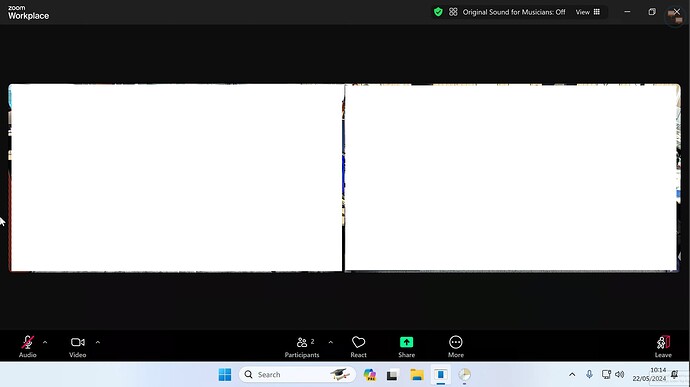The height and width of the screenshot is (387, 690).
Task: Open the video options arrow beside Video
Action: (x=98, y=342)
